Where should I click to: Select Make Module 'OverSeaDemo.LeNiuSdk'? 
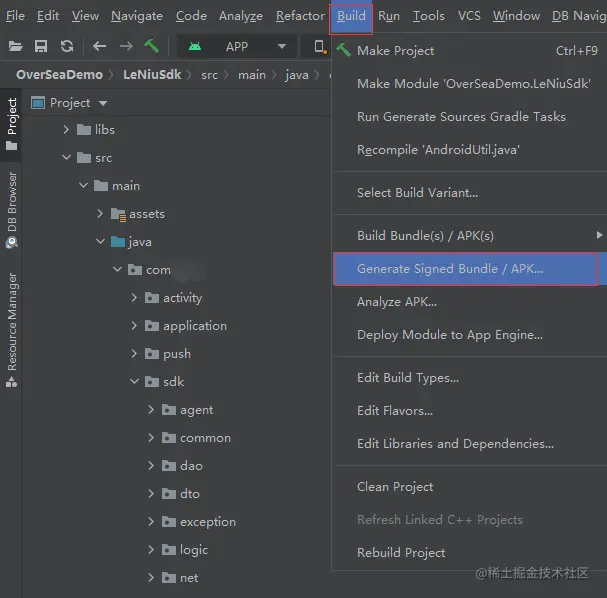point(470,84)
